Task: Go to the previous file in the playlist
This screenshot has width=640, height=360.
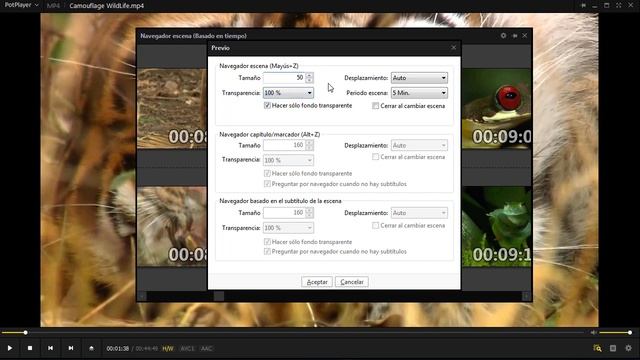Action: (50, 348)
